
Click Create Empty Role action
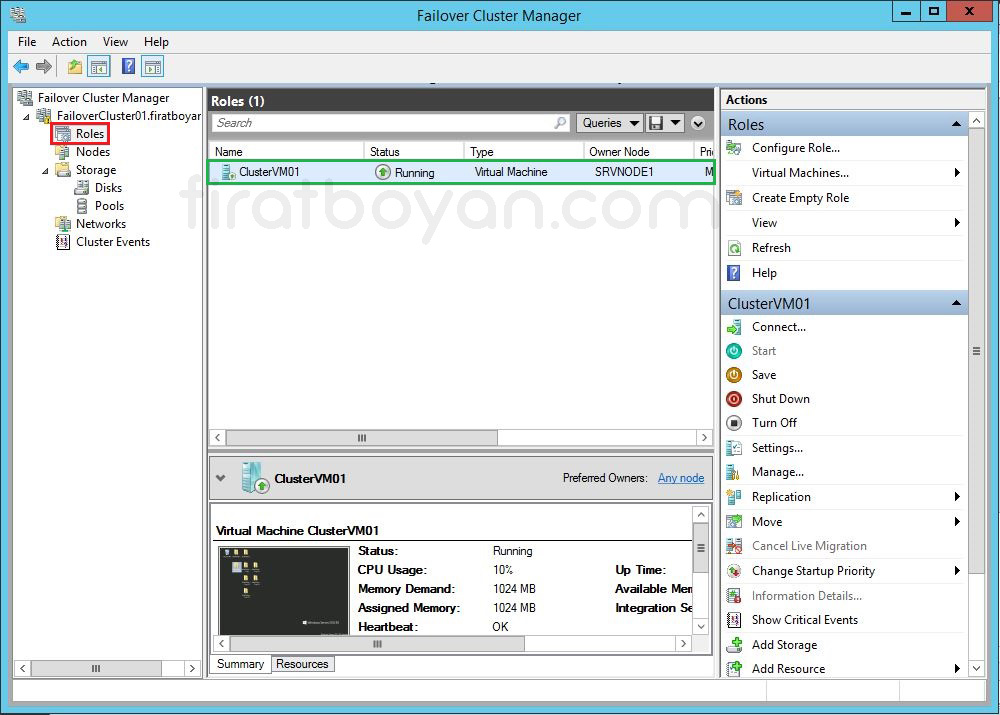click(800, 198)
